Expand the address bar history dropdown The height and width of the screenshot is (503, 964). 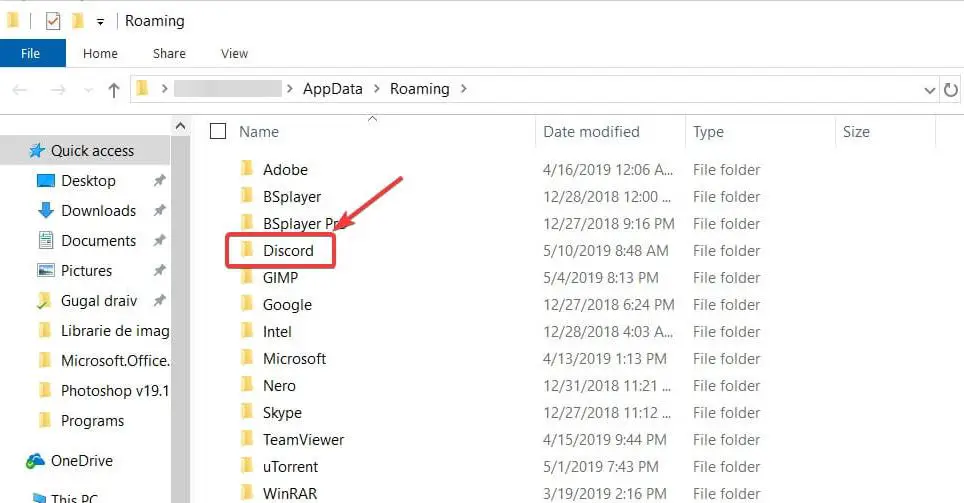pos(930,90)
